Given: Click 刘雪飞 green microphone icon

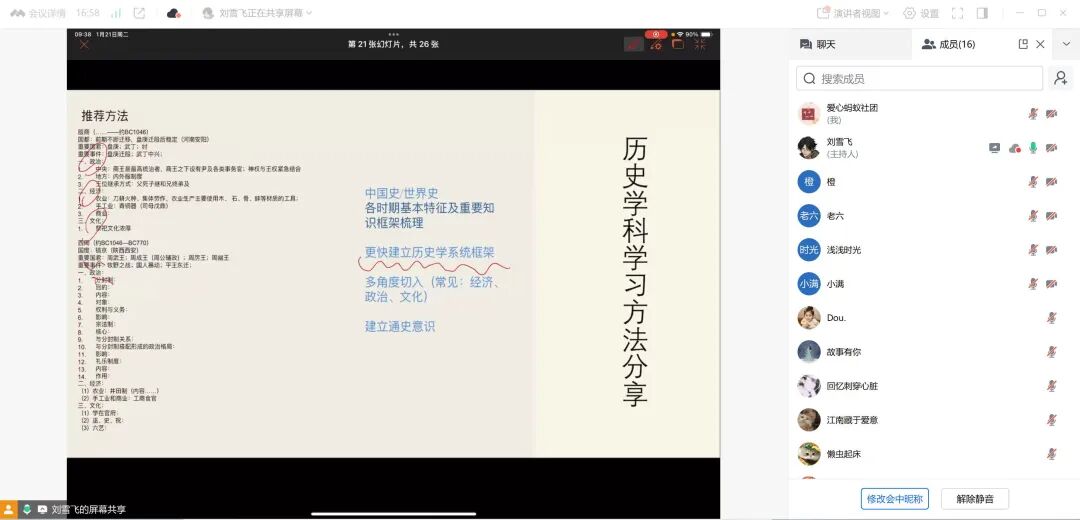Looking at the screenshot, I should coord(1033,147).
